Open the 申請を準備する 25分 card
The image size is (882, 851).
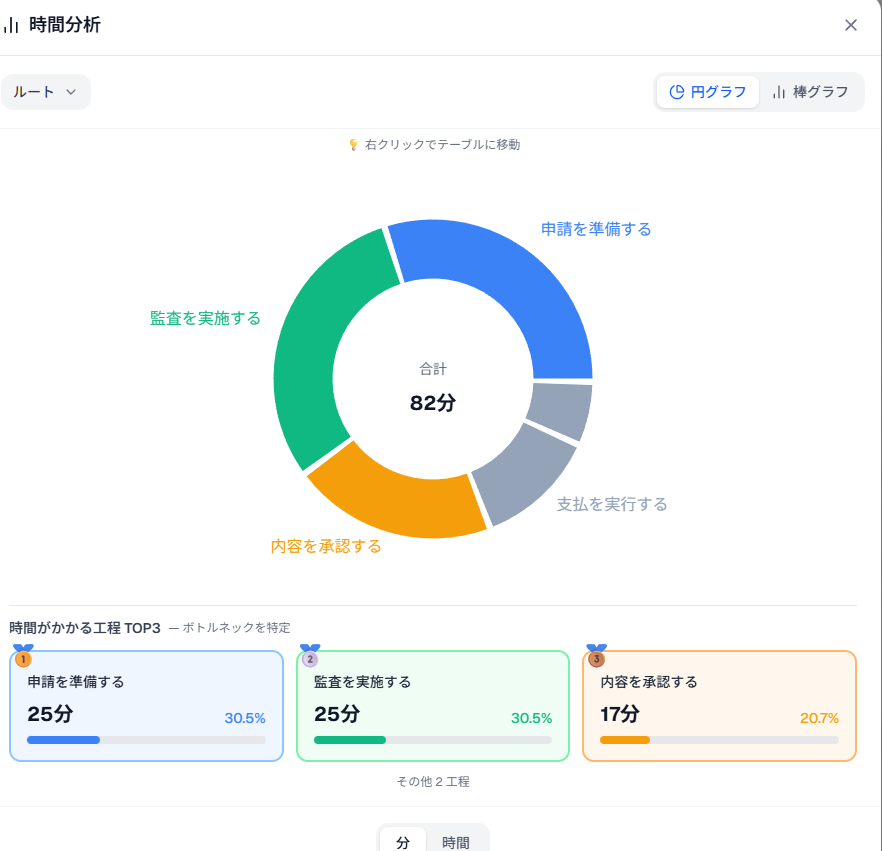click(146, 705)
